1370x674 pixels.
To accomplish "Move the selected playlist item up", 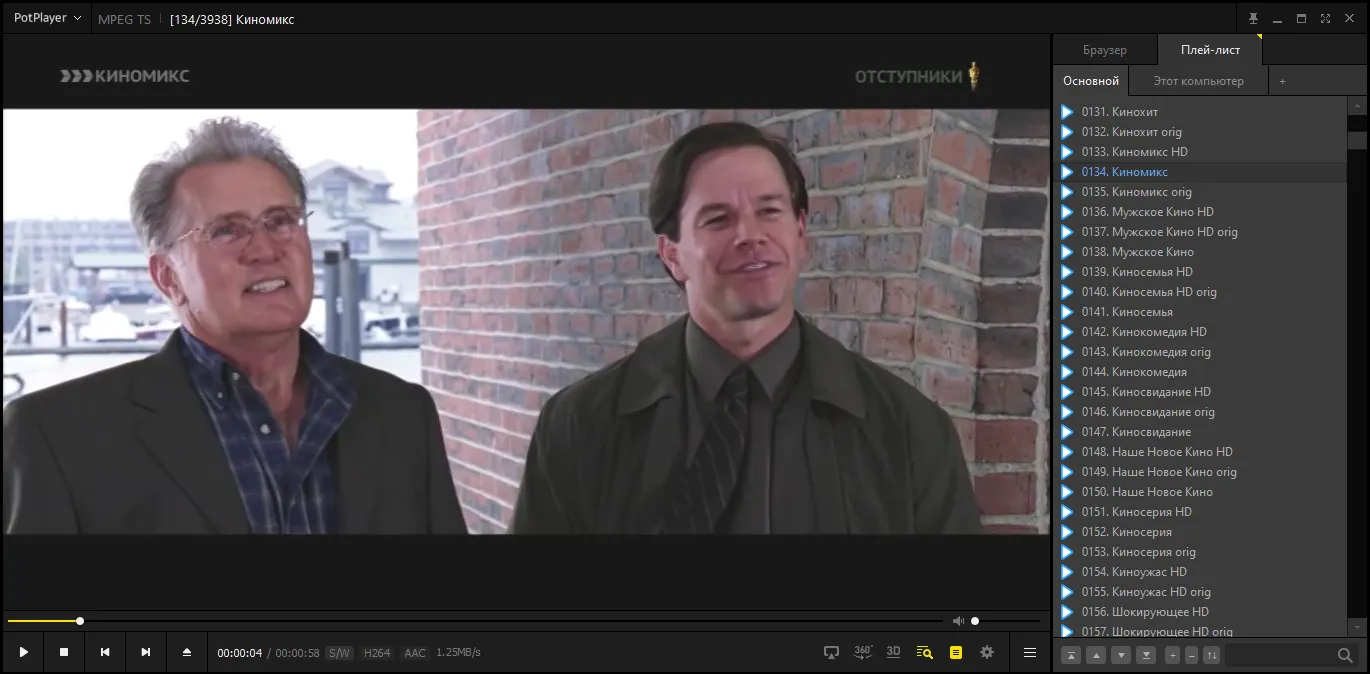I will [x=1096, y=655].
